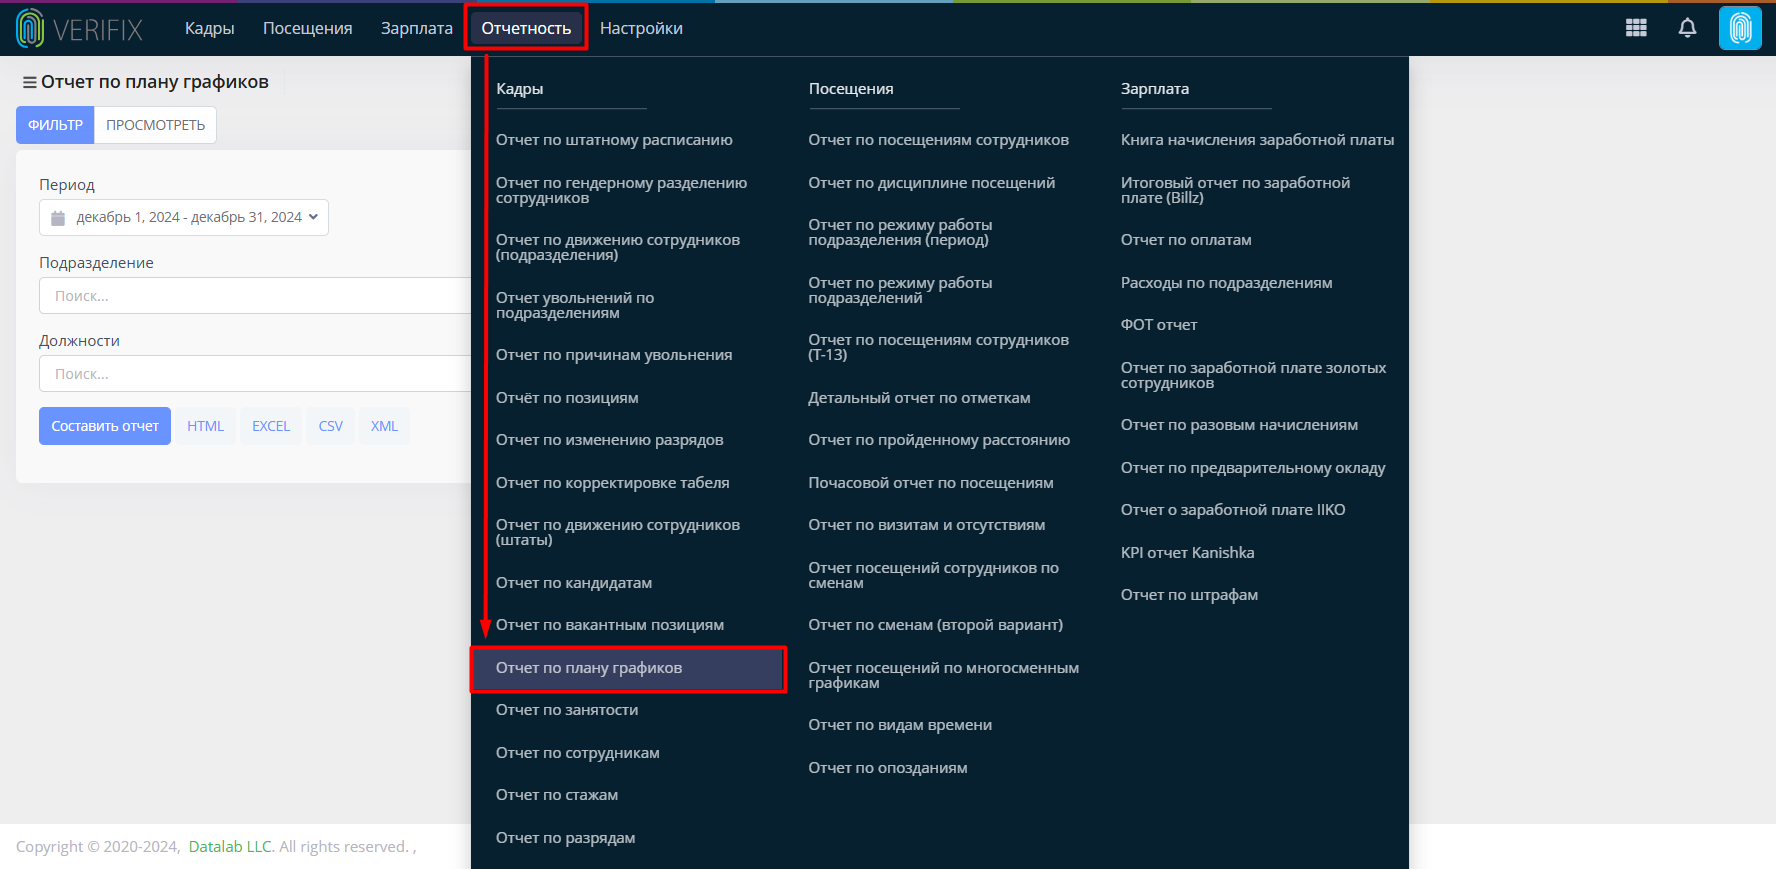1776x869 pixels.
Task: Select Отчет по оплатам
Action: click(x=1186, y=240)
